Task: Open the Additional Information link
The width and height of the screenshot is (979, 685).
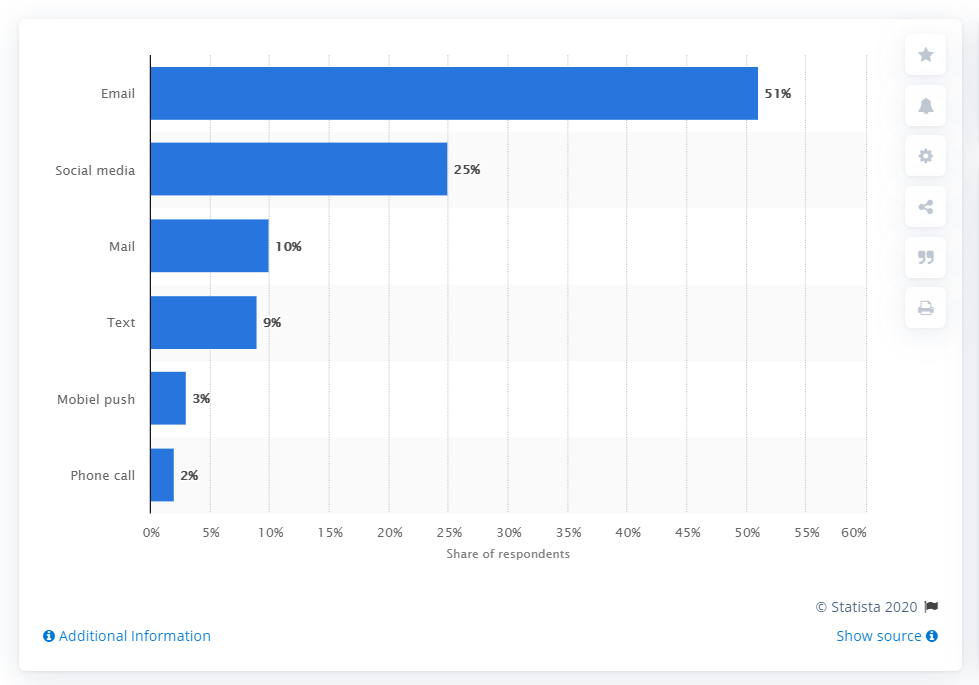Action: (133, 636)
